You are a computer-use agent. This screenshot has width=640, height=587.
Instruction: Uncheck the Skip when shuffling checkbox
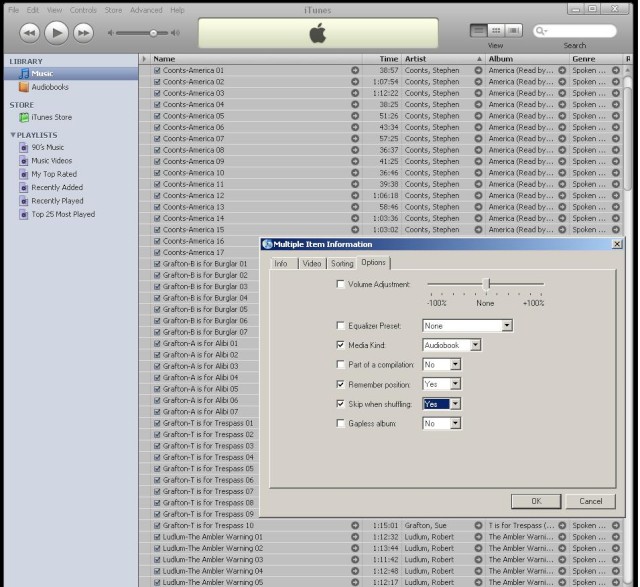[x=340, y=404]
